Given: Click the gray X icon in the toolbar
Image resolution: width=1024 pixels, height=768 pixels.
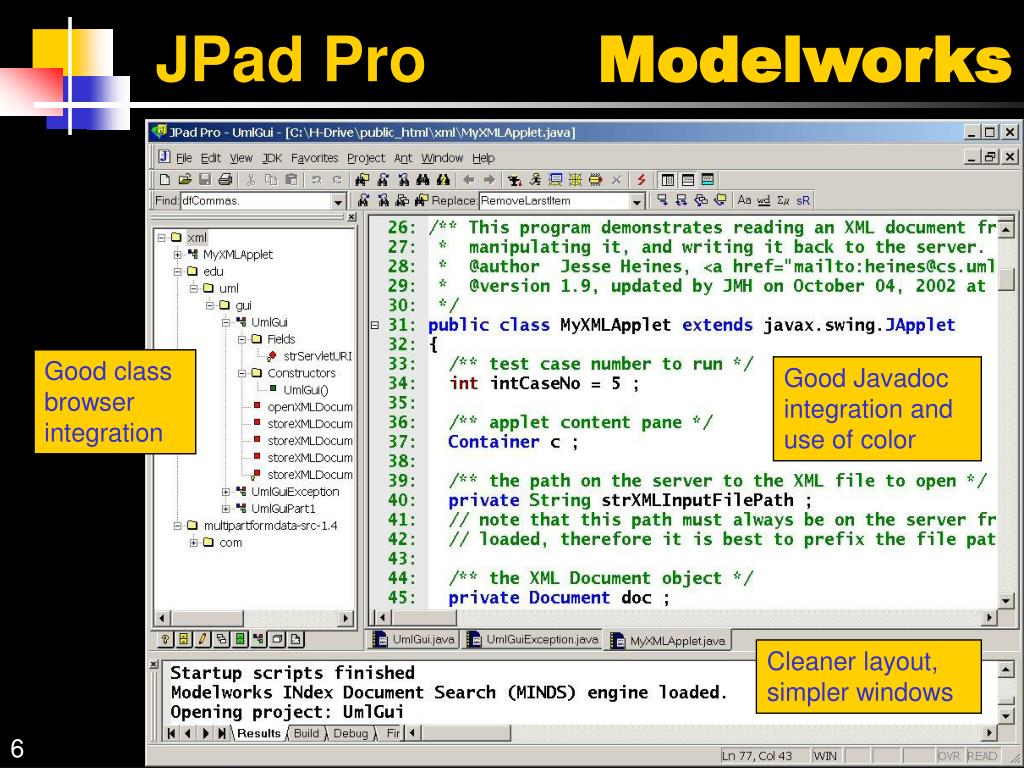Looking at the screenshot, I should [616, 180].
